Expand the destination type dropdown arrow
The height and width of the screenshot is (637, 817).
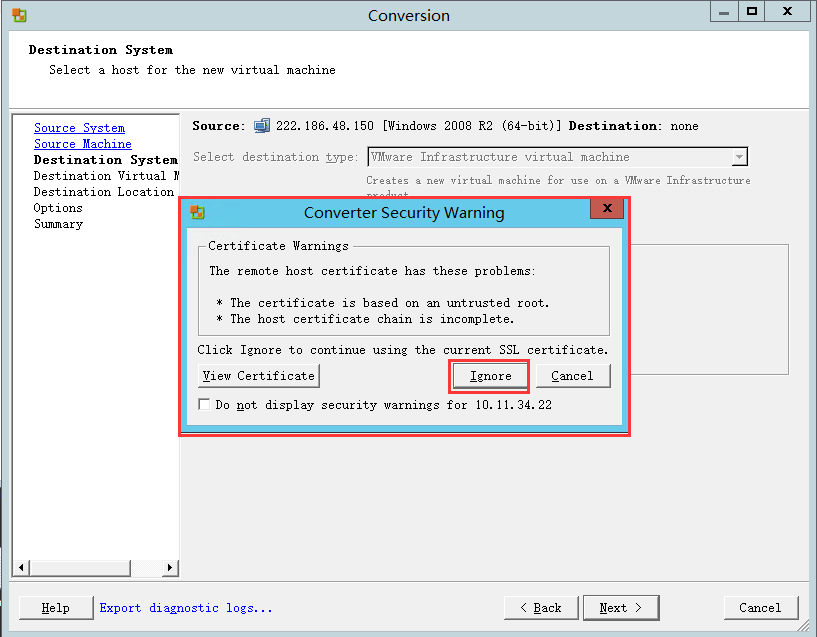[739, 157]
